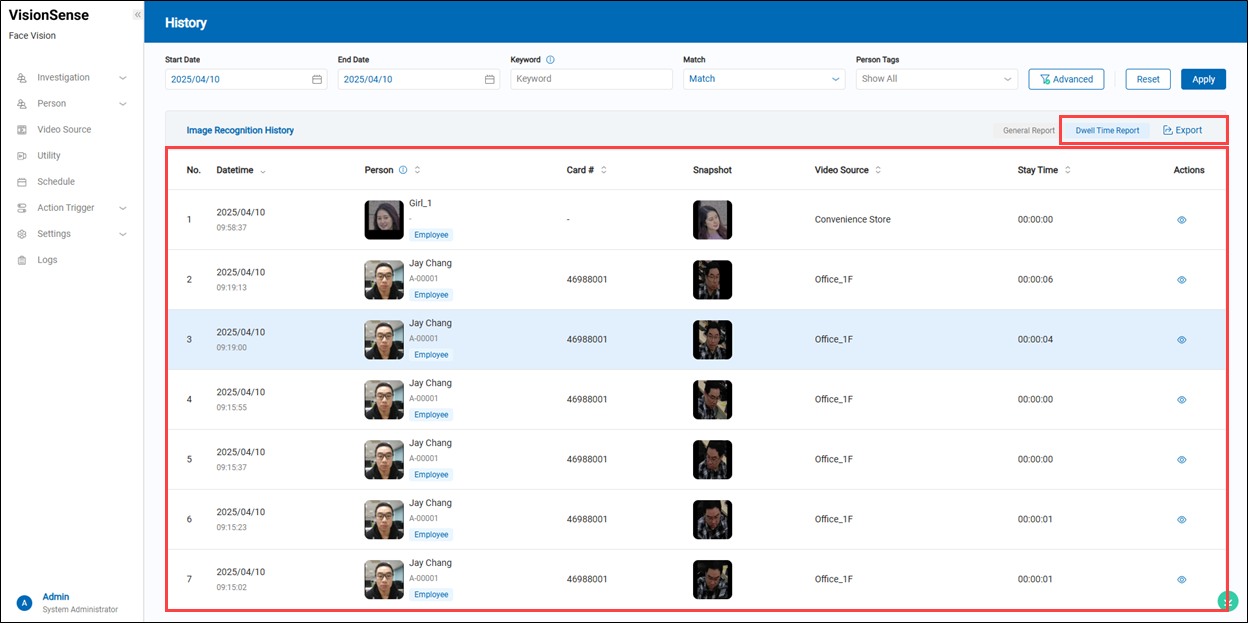This screenshot has width=1248, height=623.
Task: Click the Admin user avatar icon
Action: (25, 603)
